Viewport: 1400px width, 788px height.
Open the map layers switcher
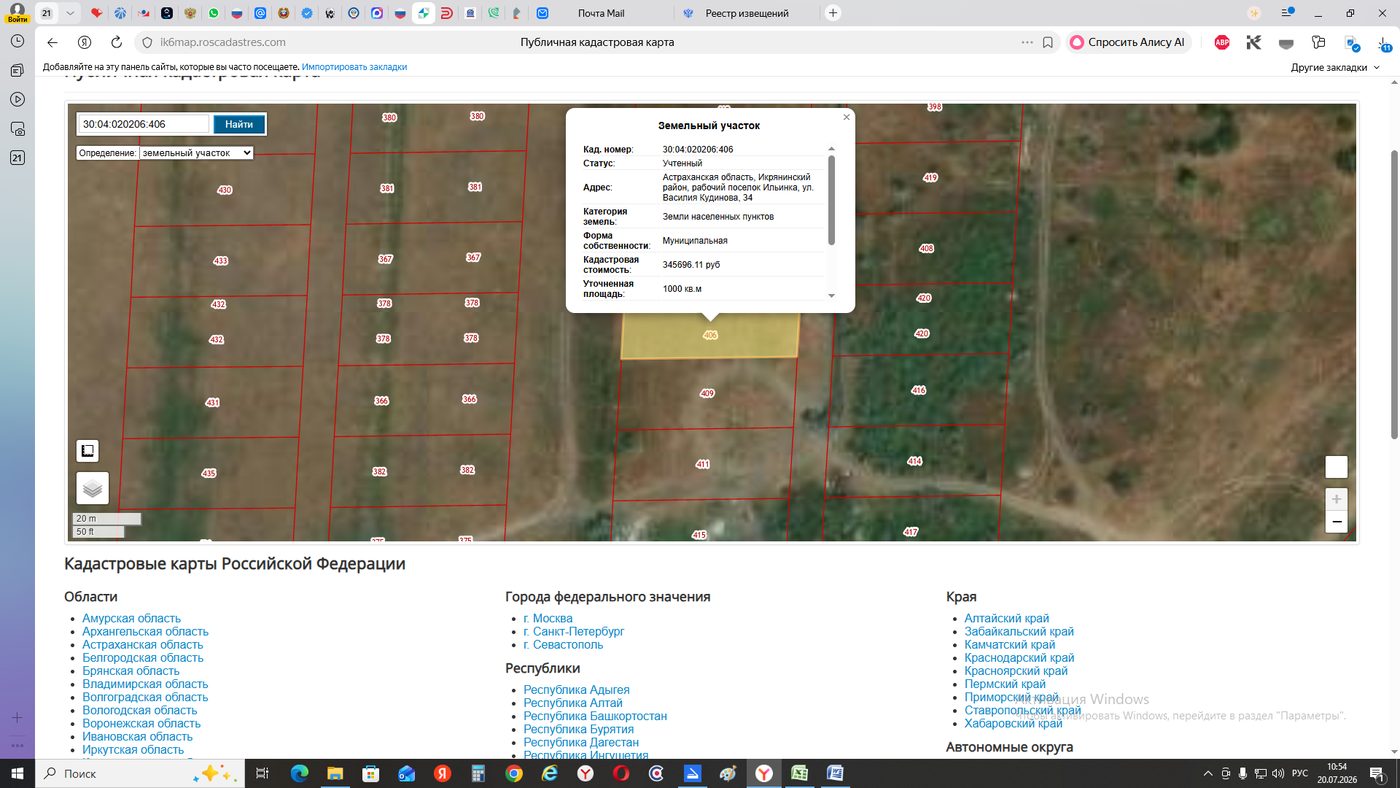coord(92,488)
